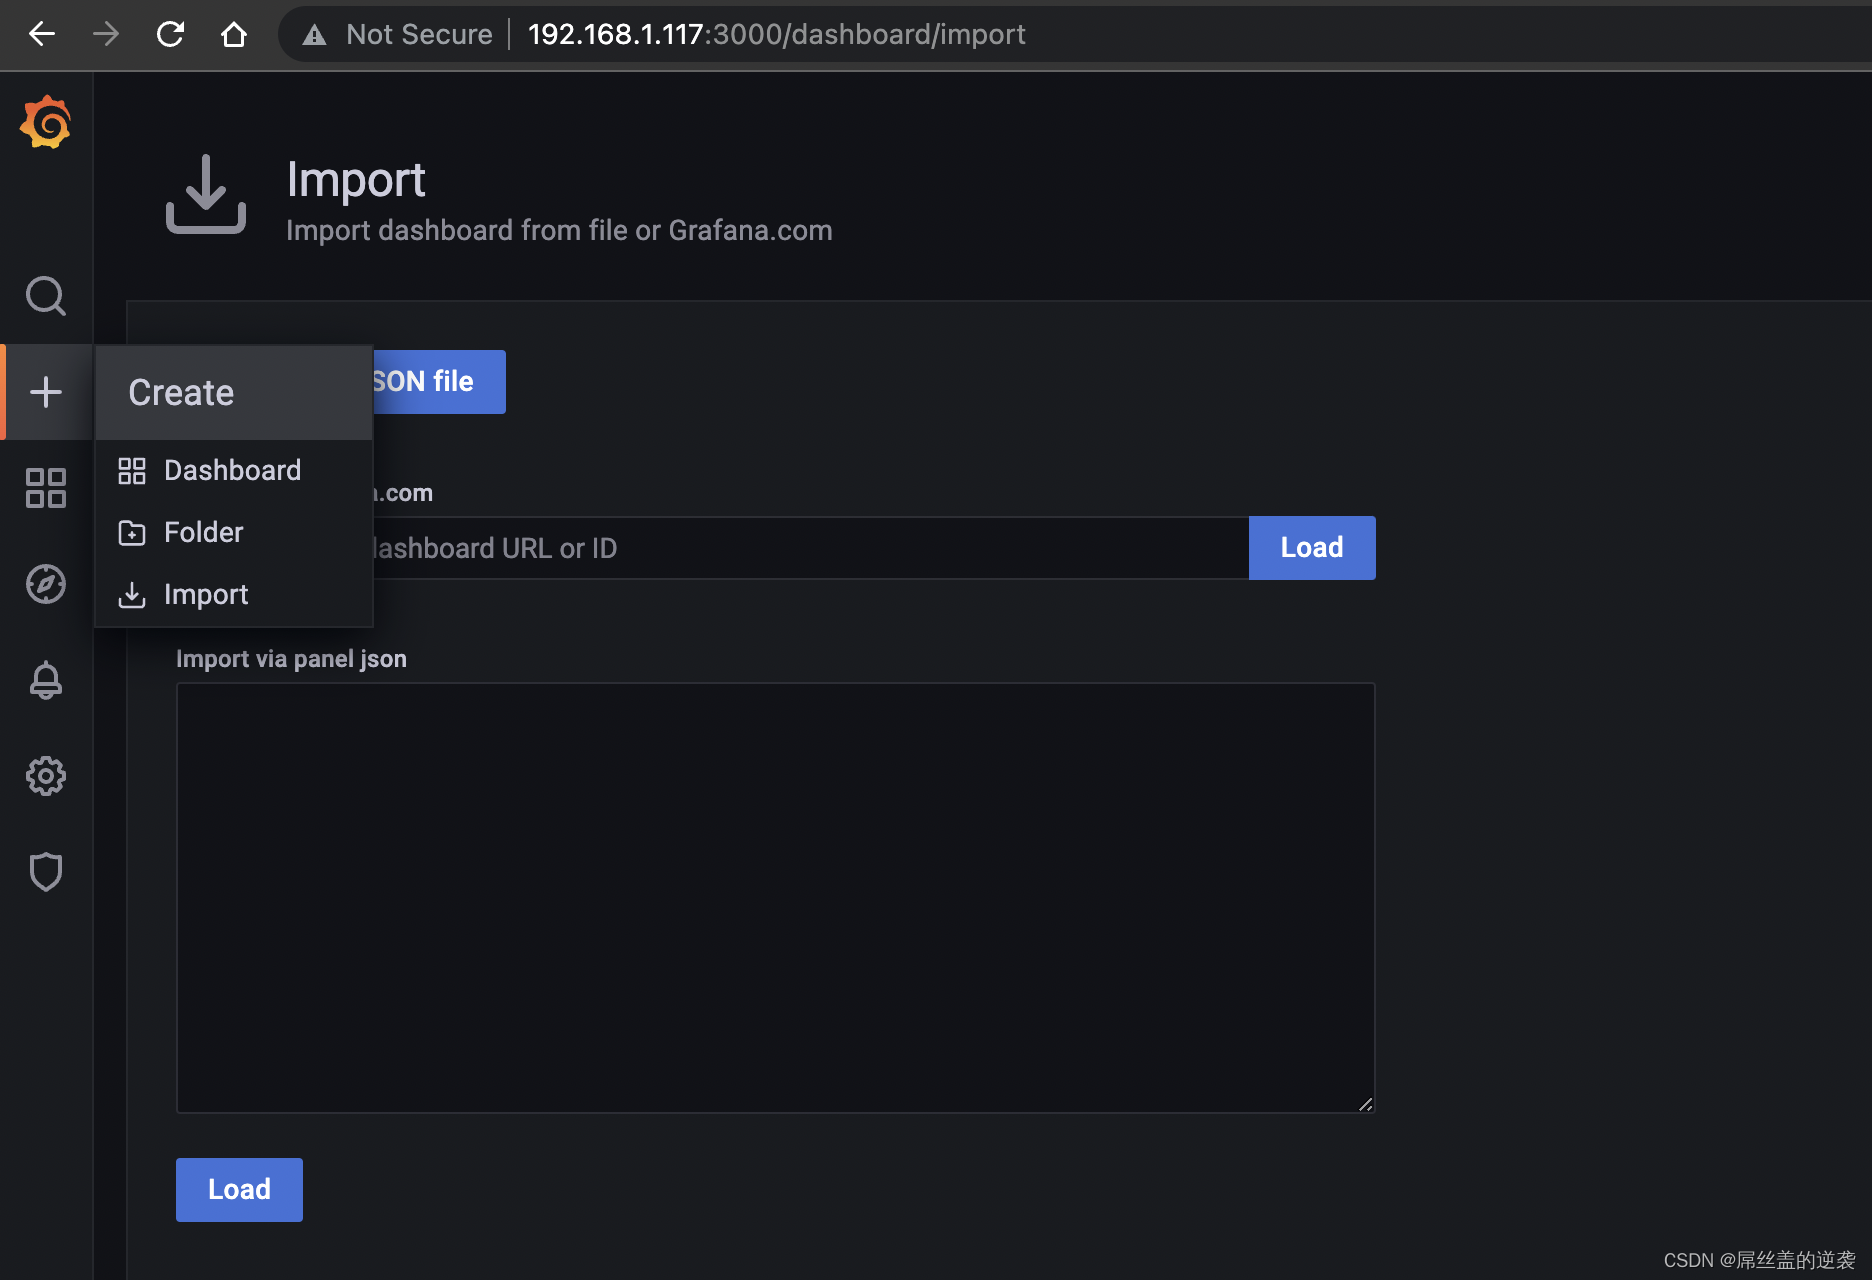Screen dimensions: 1872x1280
Task: Click the textarea resize handle corner
Action: point(1365,1104)
